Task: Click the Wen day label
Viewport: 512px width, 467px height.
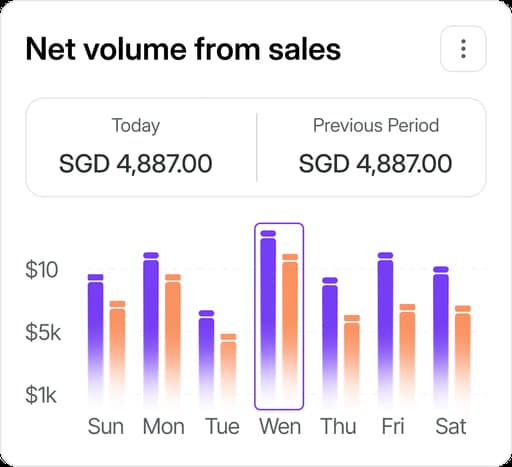Action: (x=280, y=426)
